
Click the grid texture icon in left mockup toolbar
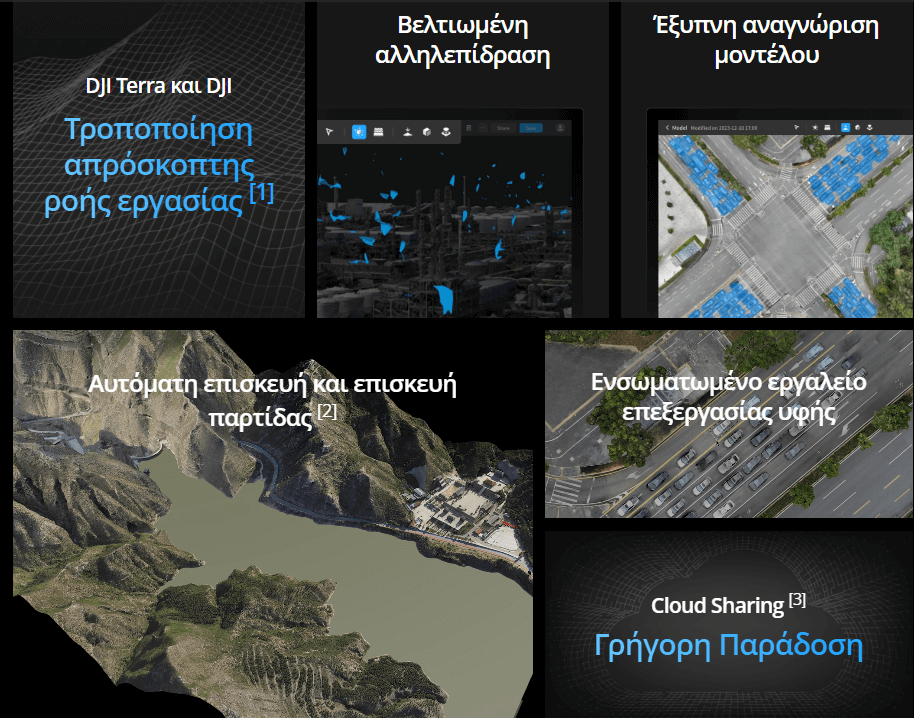point(378,131)
